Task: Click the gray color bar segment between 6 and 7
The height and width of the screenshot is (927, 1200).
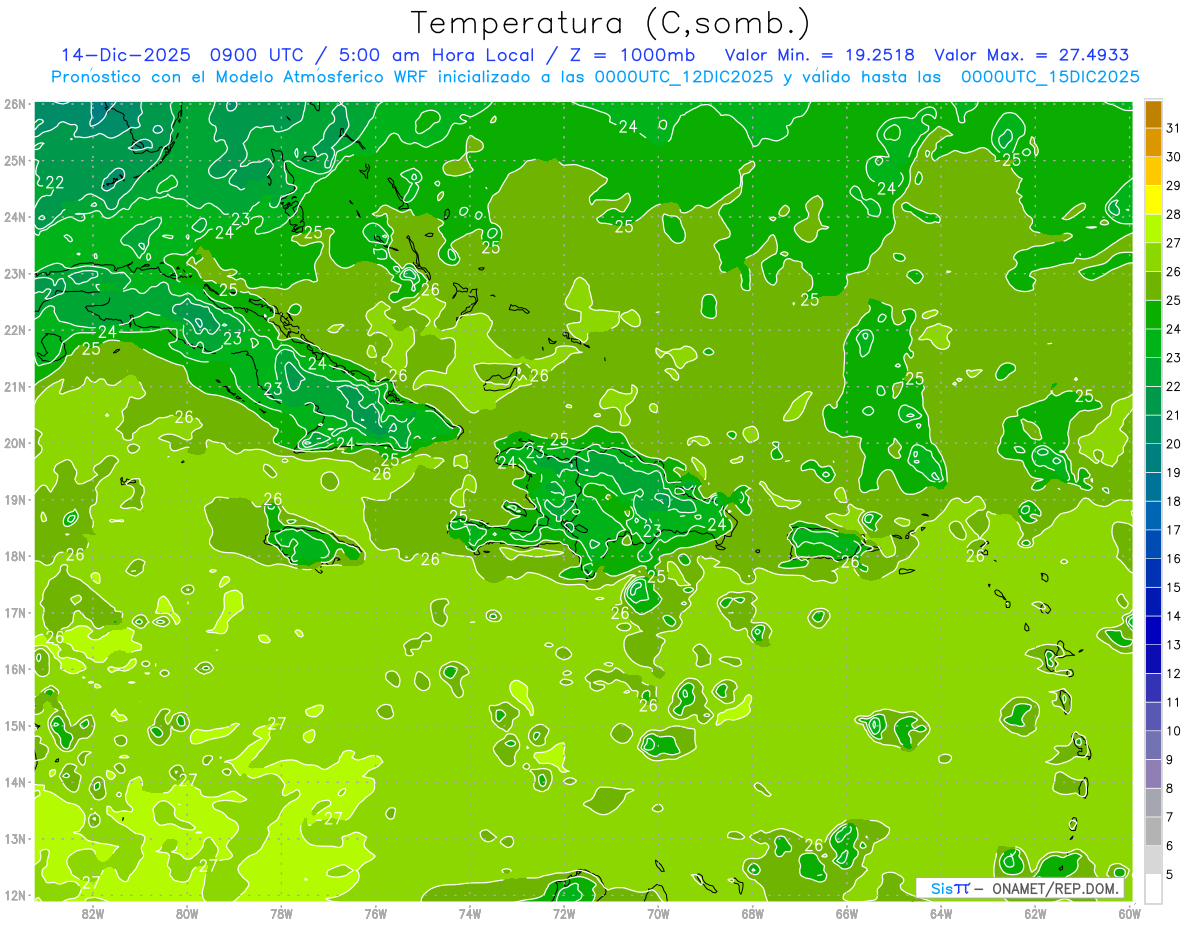Action: [x=1153, y=832]
